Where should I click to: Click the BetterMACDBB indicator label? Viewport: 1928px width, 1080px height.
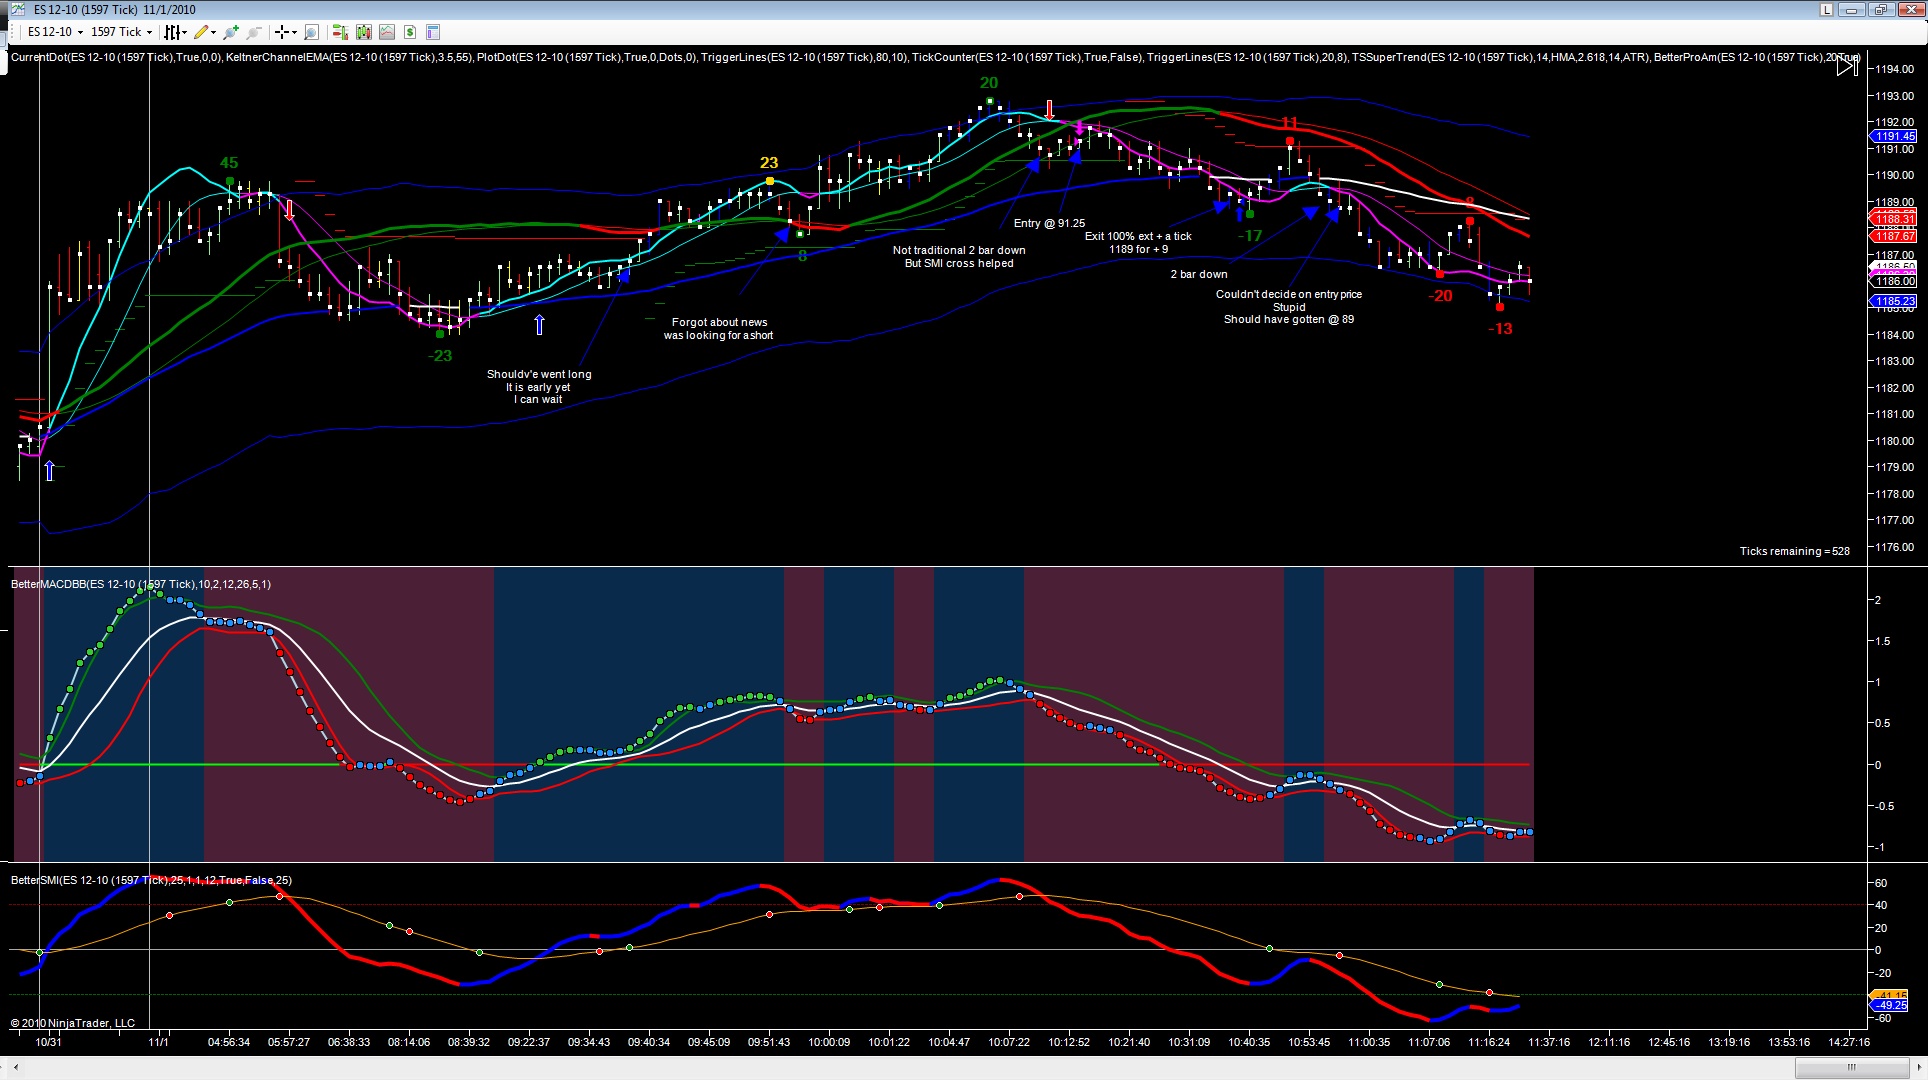coord(141,584)
